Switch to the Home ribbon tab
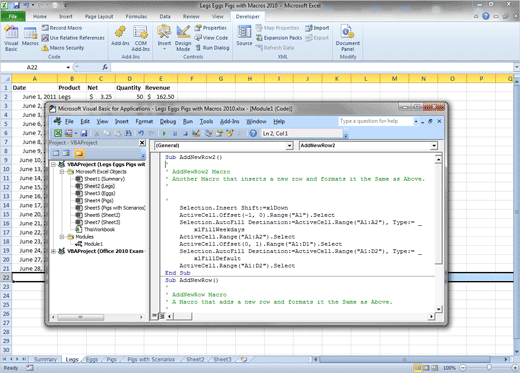 [x=40, y=16]
